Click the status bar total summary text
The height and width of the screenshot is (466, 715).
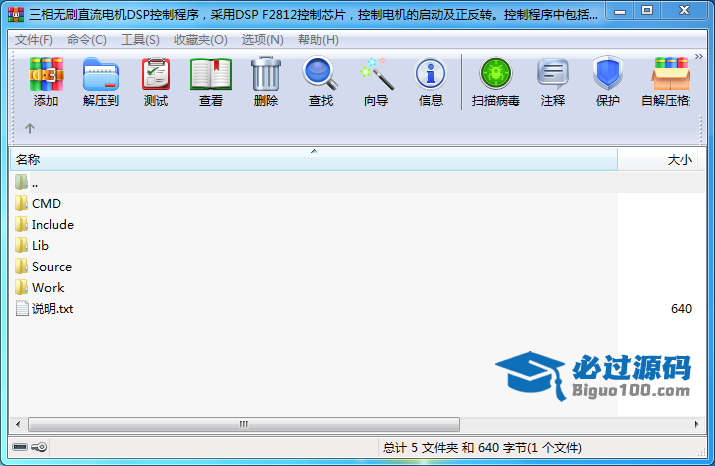point(482,448)
